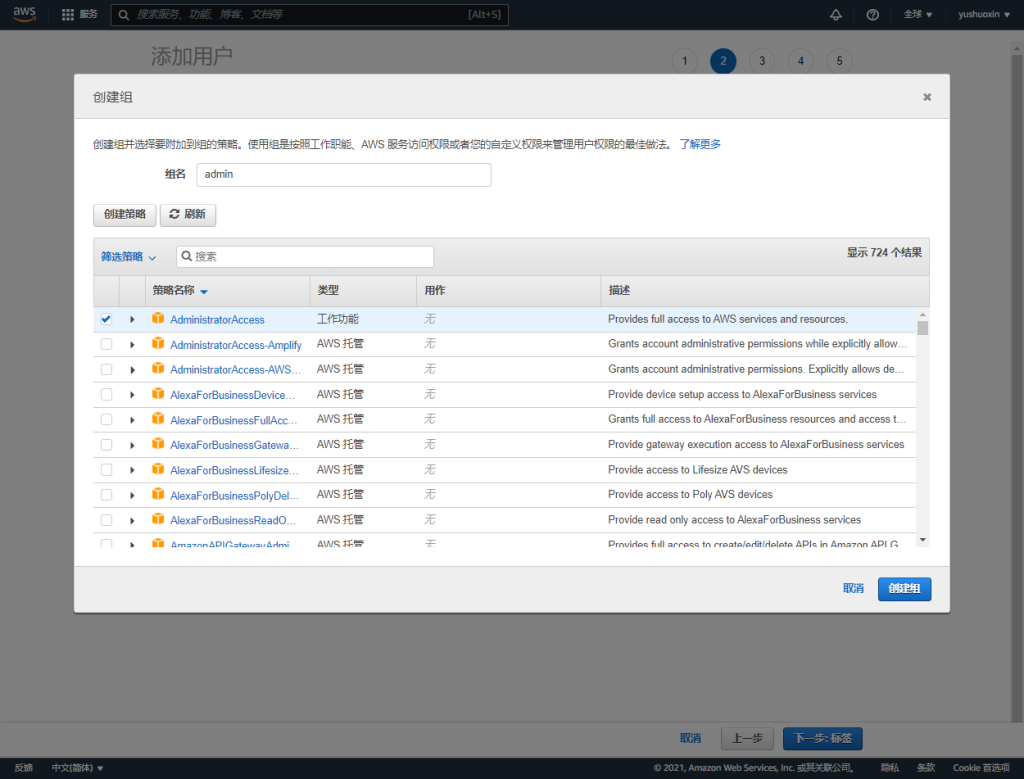Open the yushuoxin account menu

(983, 15)
